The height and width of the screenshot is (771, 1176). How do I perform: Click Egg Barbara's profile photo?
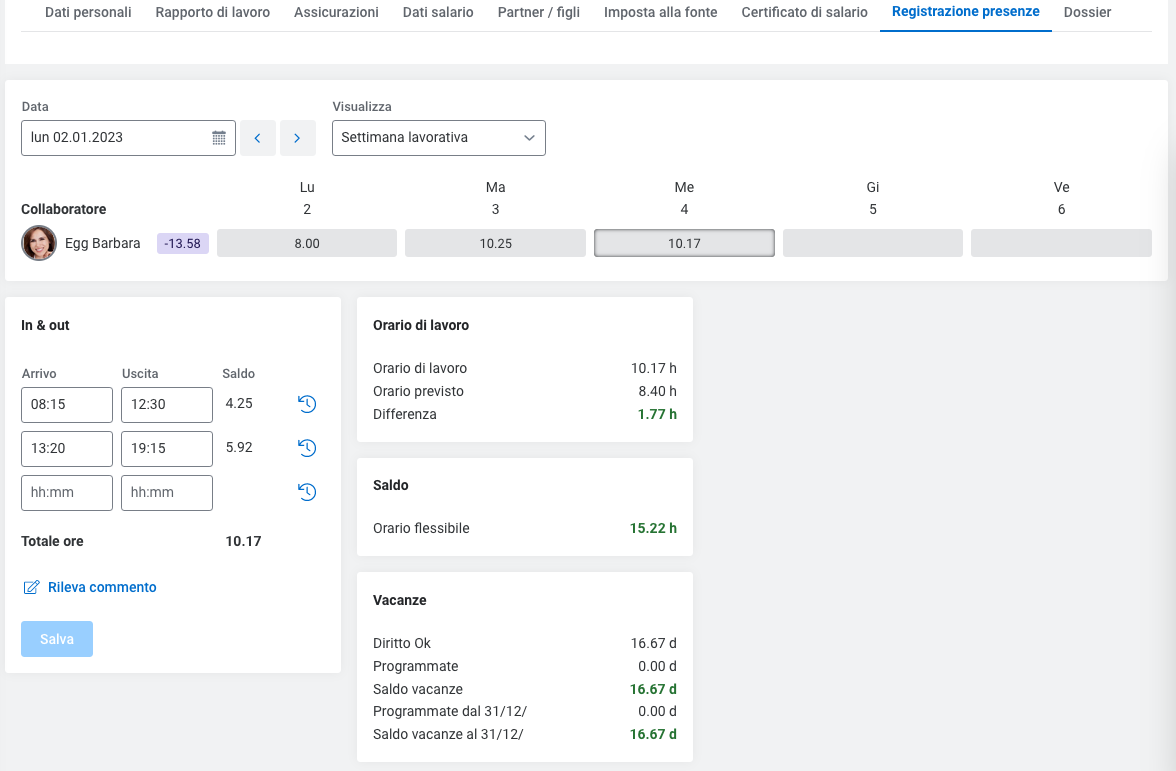coord(39,243)
